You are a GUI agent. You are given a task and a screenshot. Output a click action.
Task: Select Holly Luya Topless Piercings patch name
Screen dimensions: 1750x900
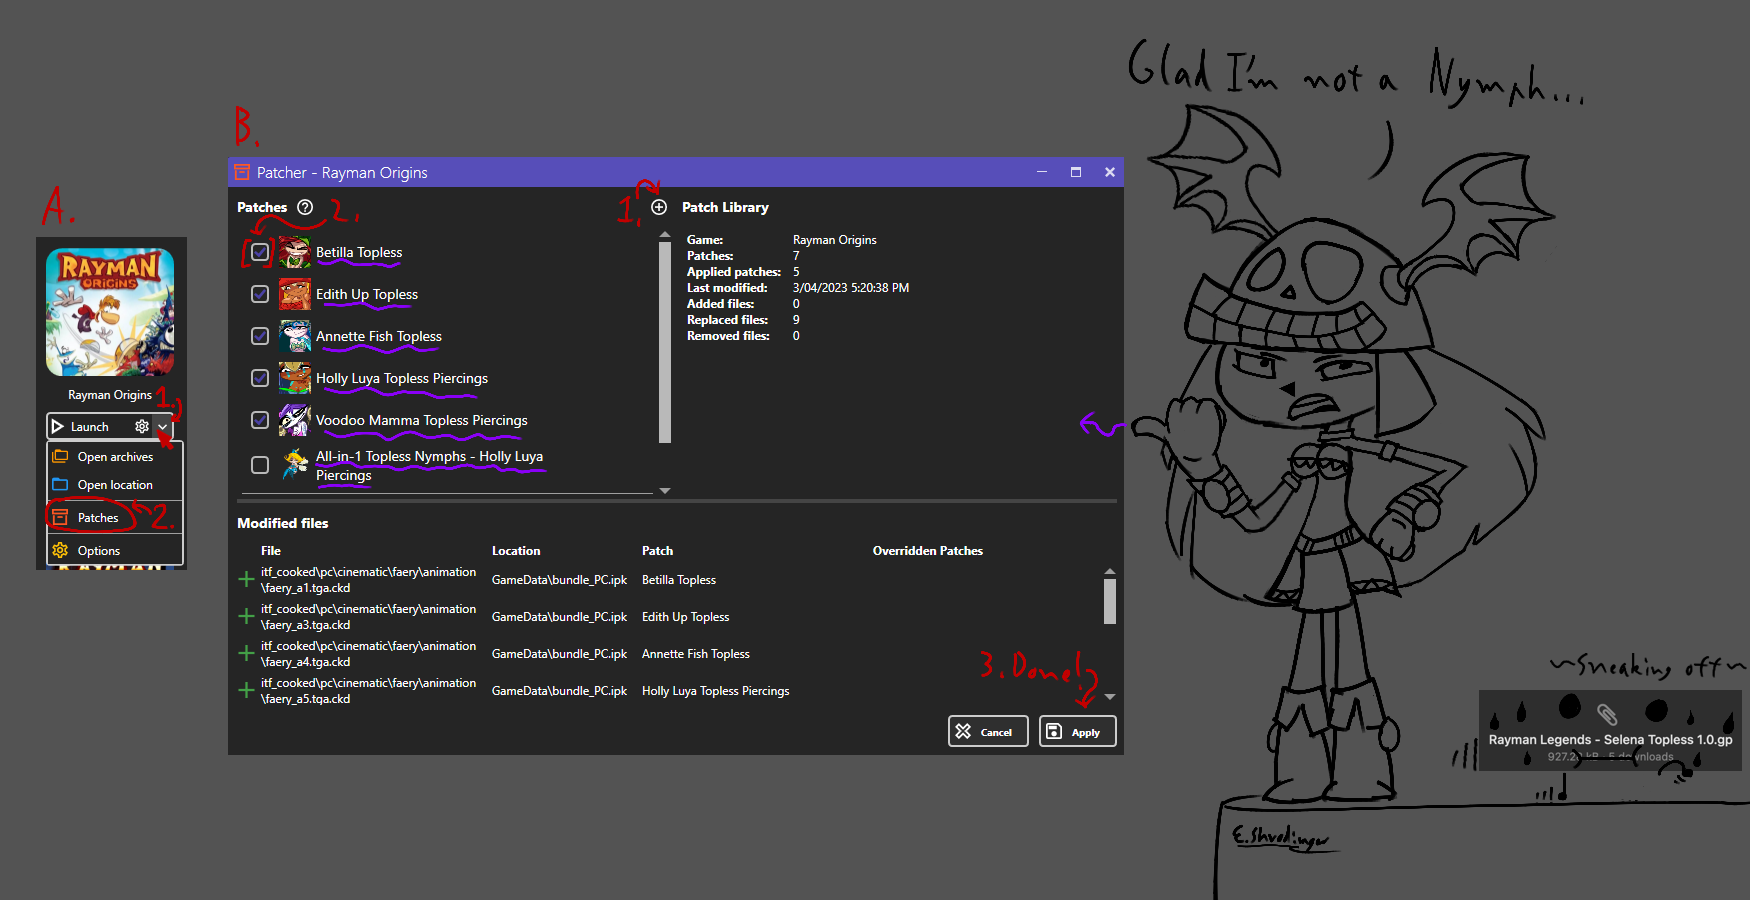coord(402,378)
